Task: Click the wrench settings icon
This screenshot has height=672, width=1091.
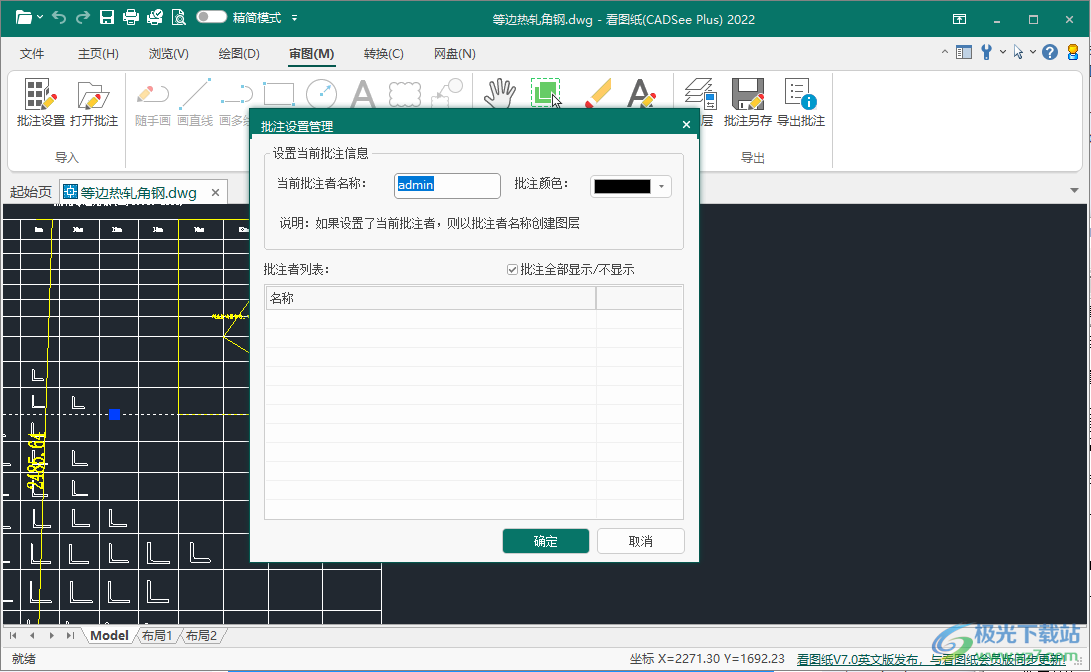Action: tap(986, 52)
